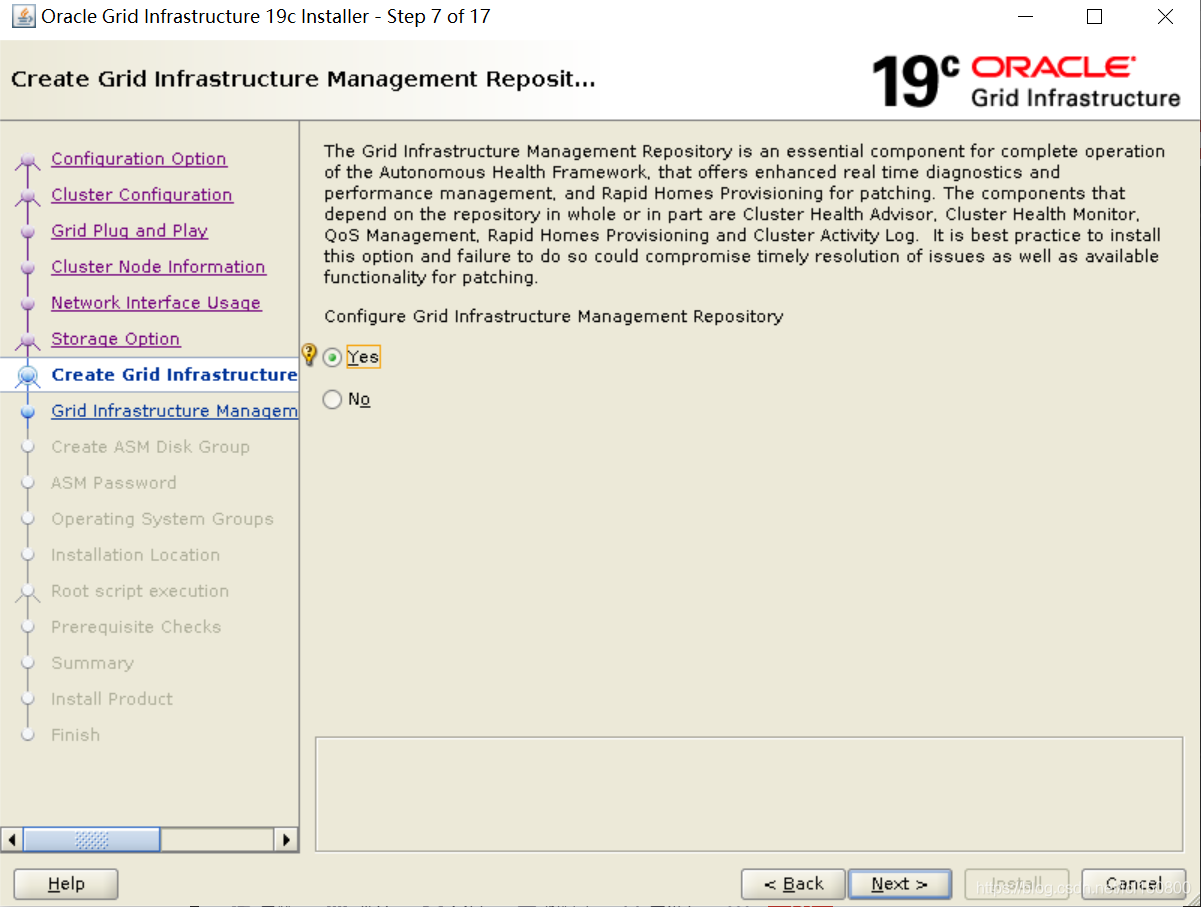
Task: Click the Summary step label
Action: tap(92, 663)
